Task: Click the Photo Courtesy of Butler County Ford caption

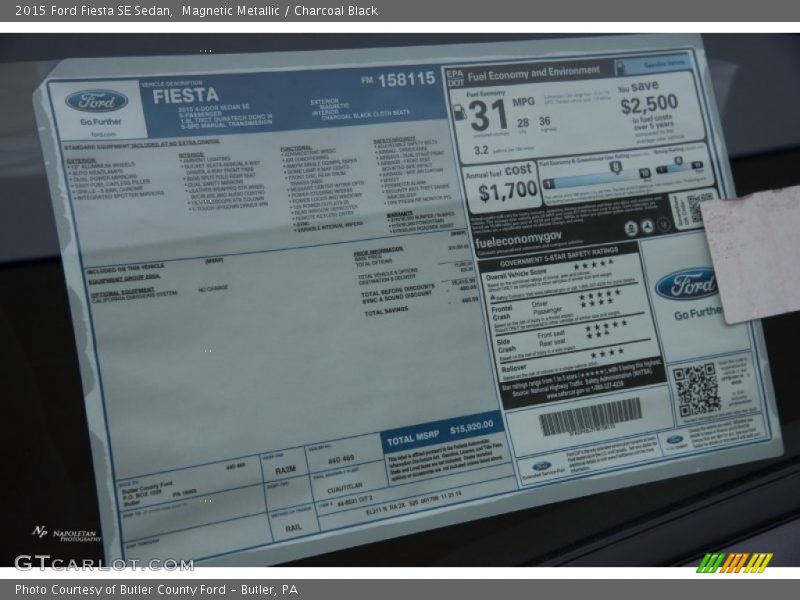Action: pyautogui.click(x=156, y=590)
